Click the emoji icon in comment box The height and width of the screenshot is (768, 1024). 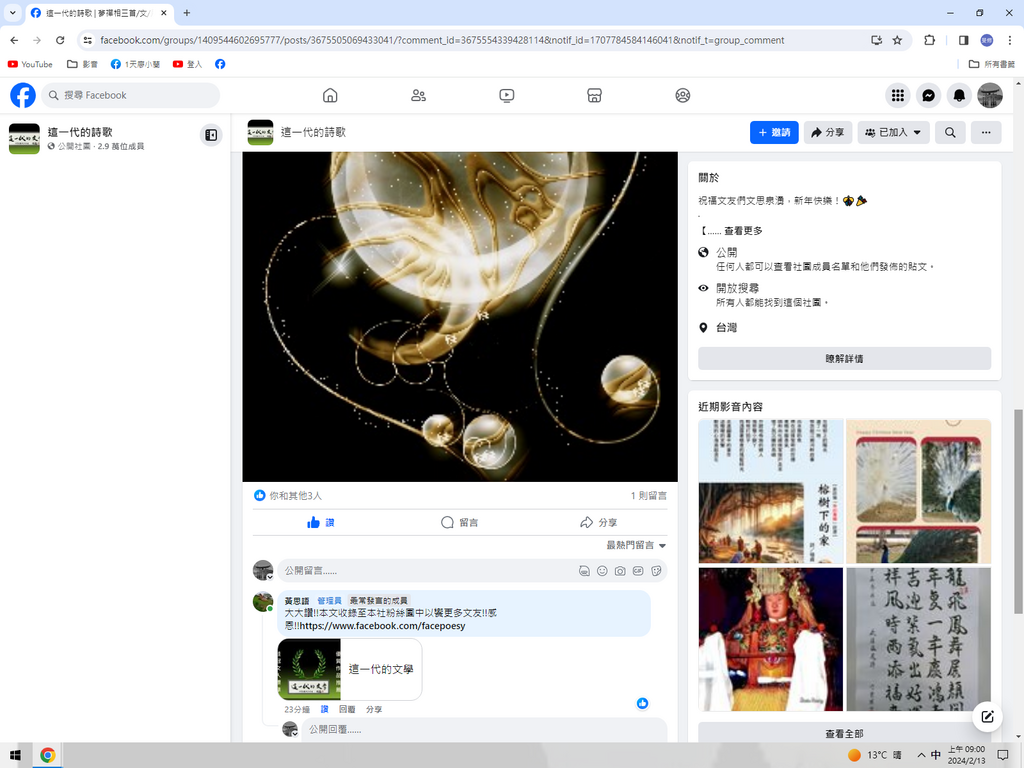coord(602,571)
